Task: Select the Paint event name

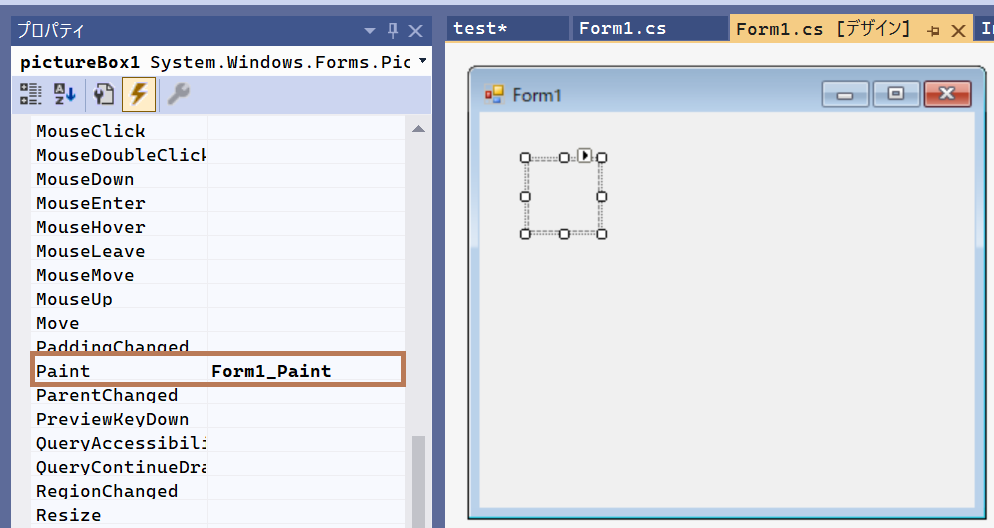Action: (x=63, y=371)
